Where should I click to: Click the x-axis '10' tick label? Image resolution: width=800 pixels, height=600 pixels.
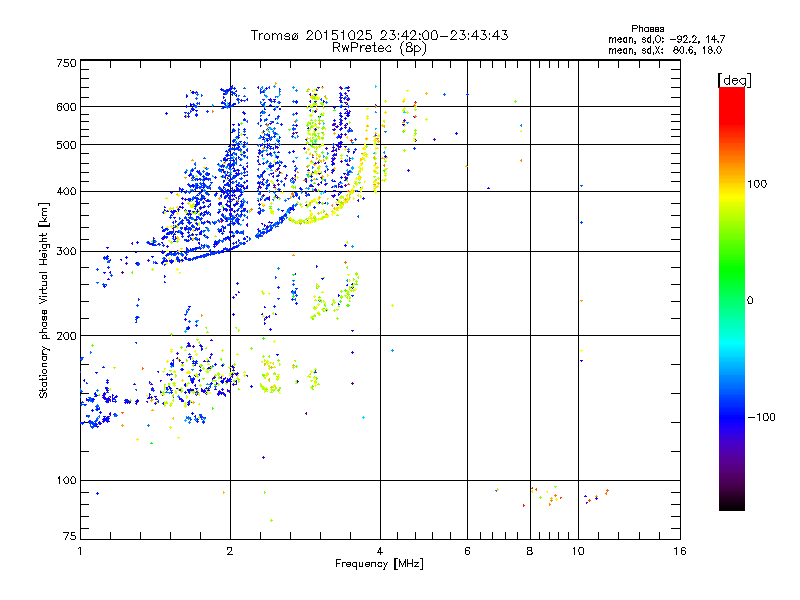coord(578,551)
